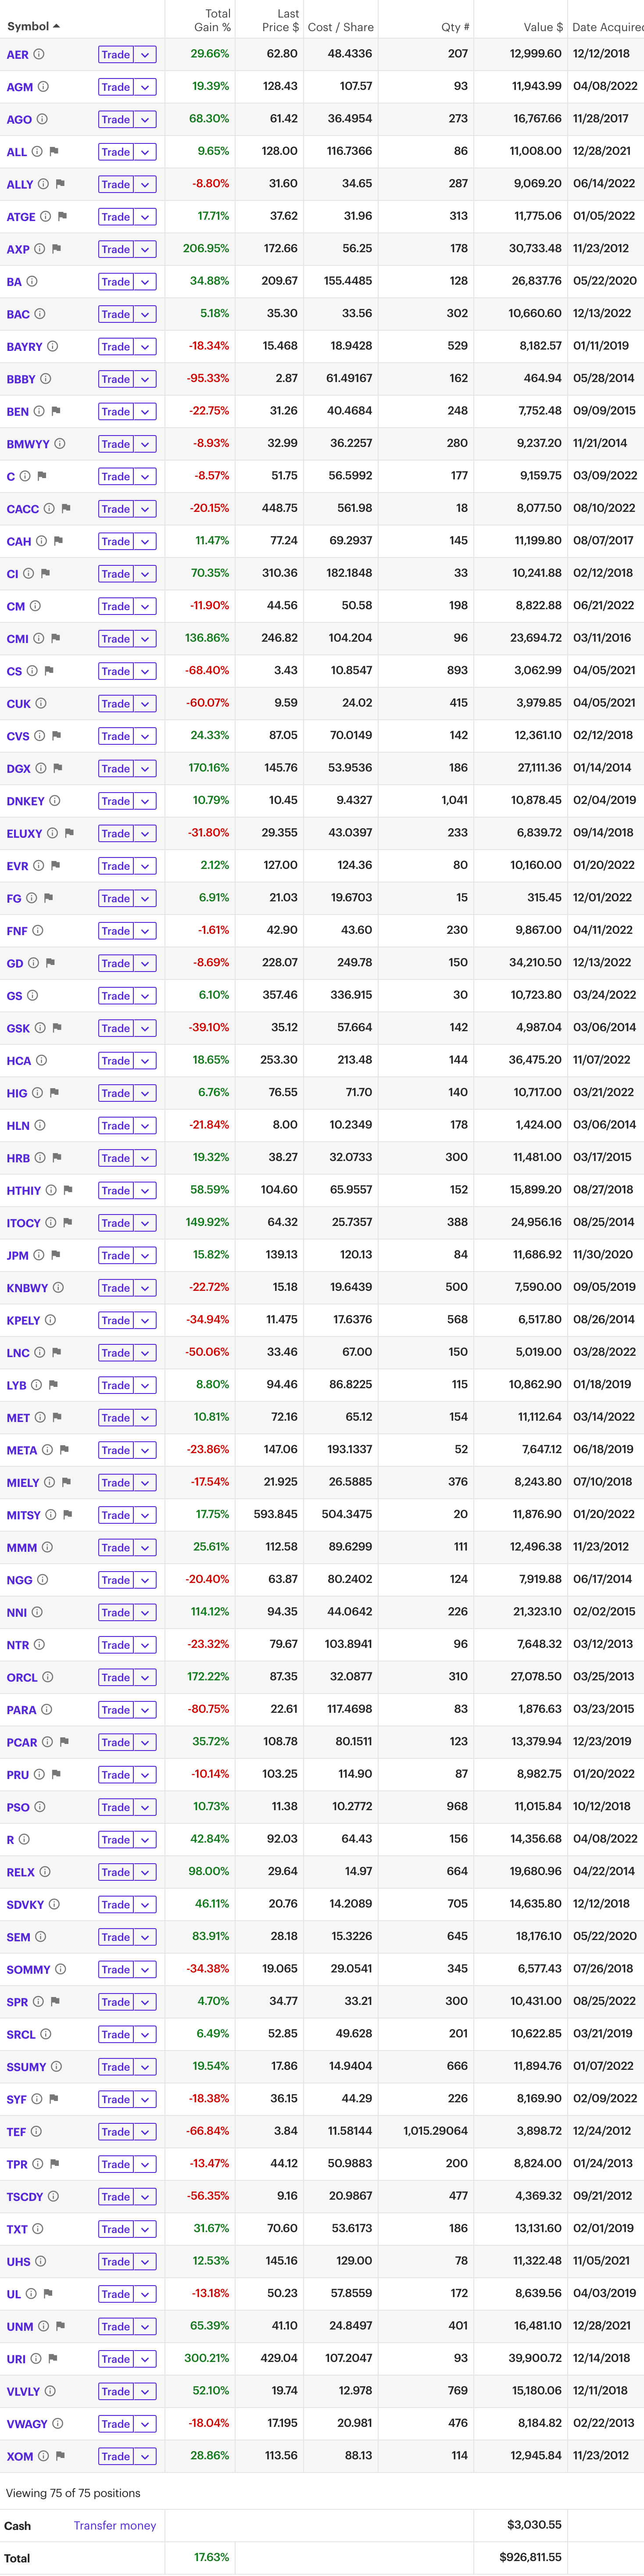The image size is (644, 2576).
Task: Show info for the RELX position
Action: [45, 1871]
